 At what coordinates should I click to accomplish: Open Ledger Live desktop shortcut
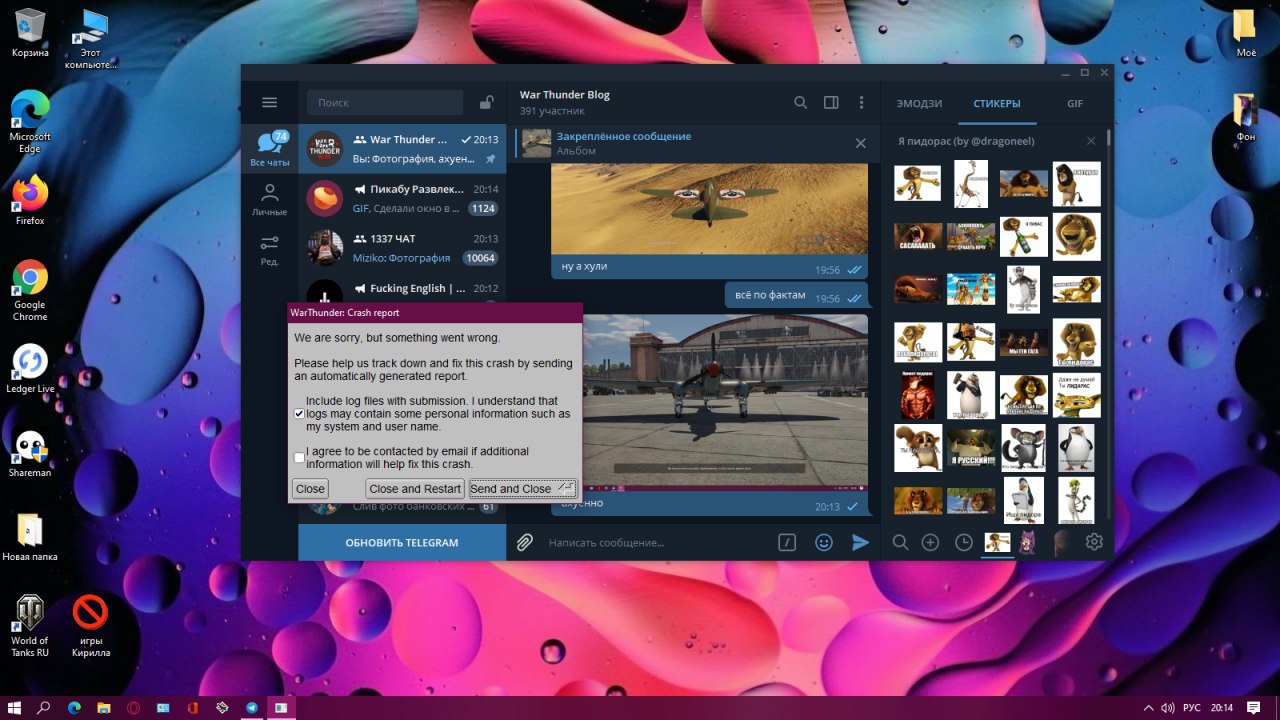tap(31, 368)
